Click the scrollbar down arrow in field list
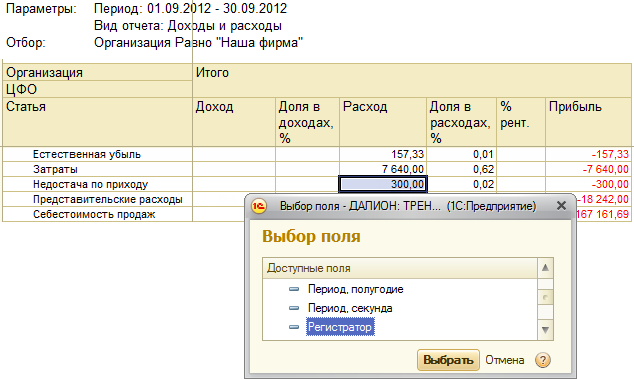 click(545, 330)
